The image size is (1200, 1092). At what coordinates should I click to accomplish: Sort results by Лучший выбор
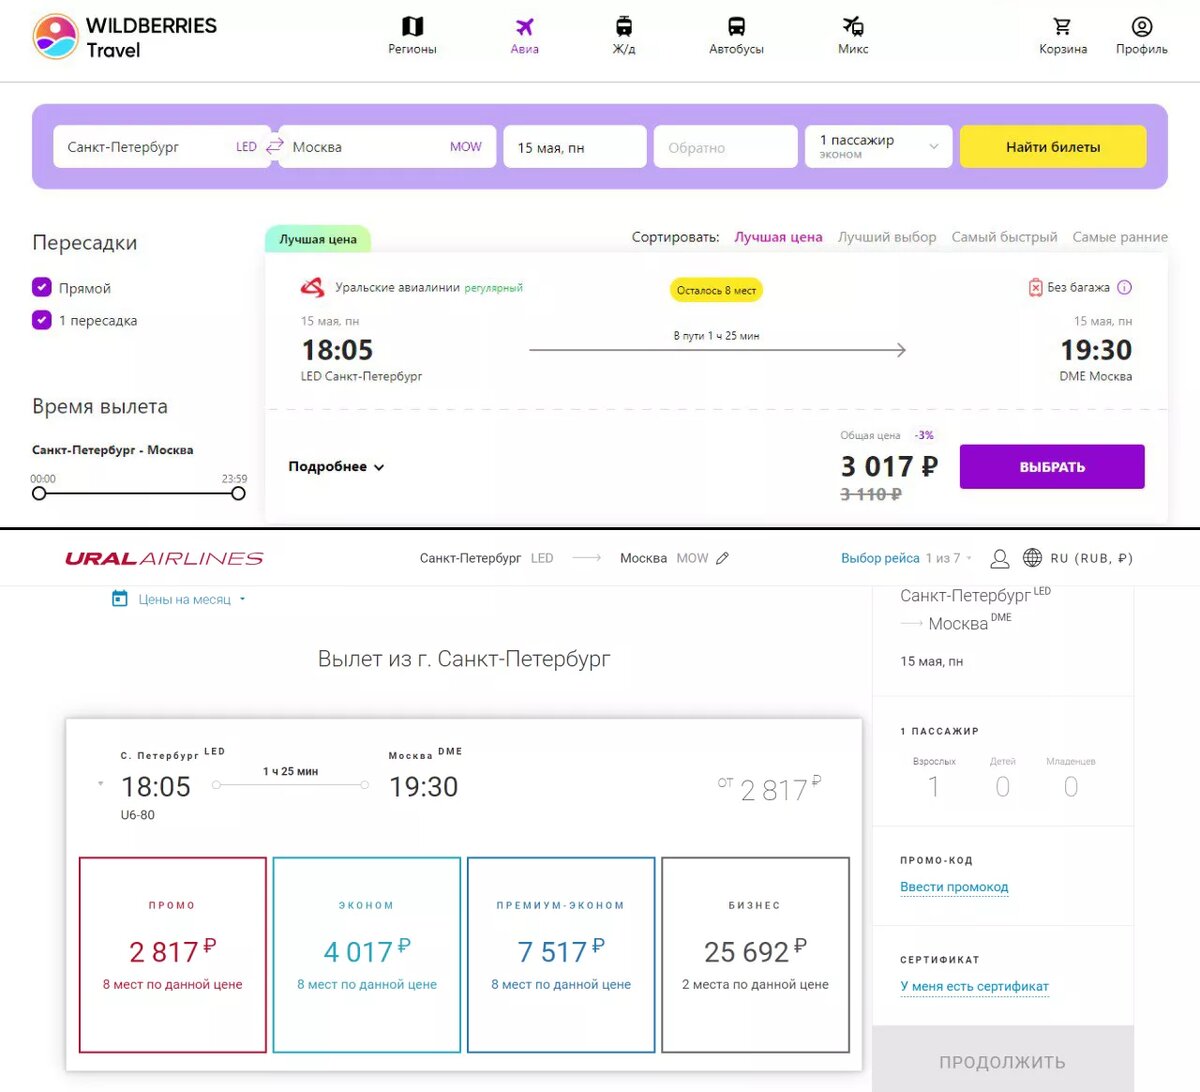tap(887, 237)
